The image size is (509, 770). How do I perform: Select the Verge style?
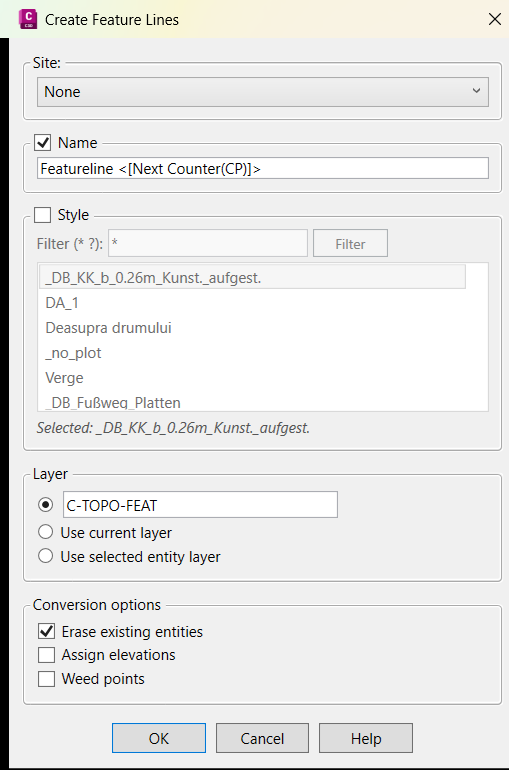[x=64, y=378]
